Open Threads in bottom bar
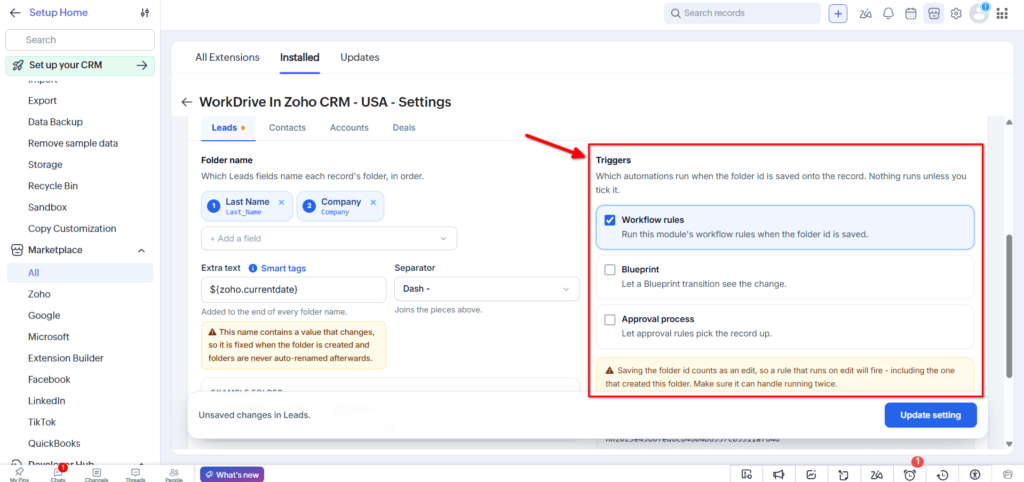 [x=135, y=474]
